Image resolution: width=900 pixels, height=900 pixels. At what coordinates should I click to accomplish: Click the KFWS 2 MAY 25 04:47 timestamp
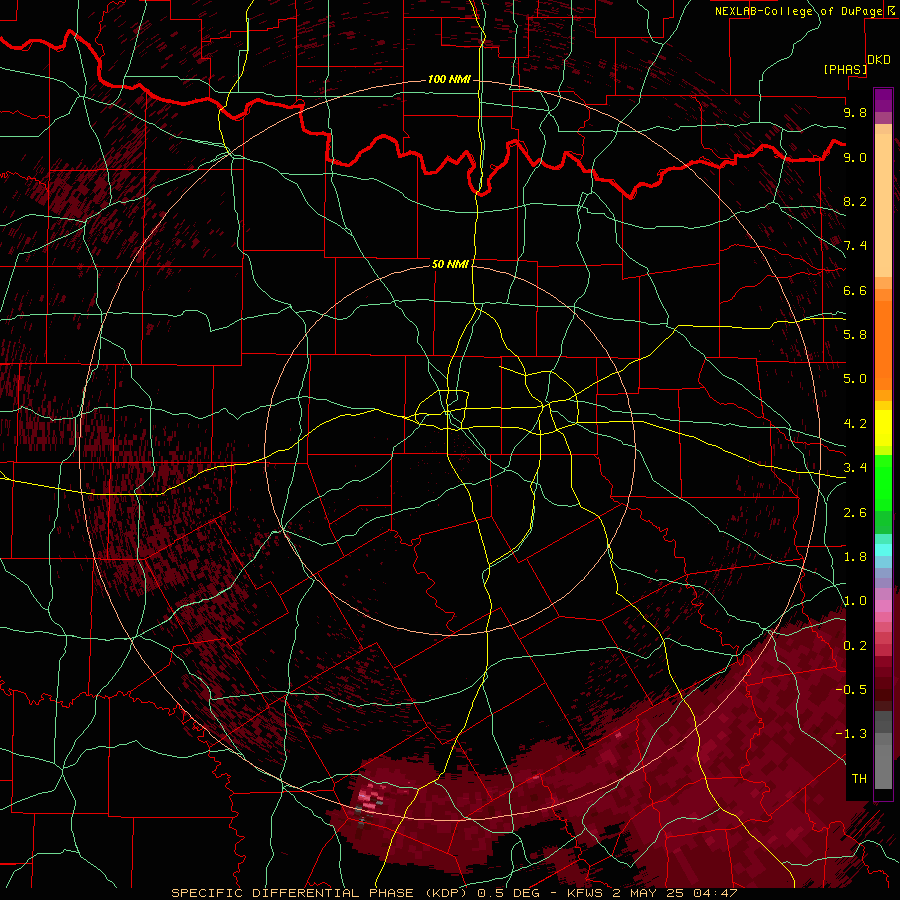click(x=653, y=893)
